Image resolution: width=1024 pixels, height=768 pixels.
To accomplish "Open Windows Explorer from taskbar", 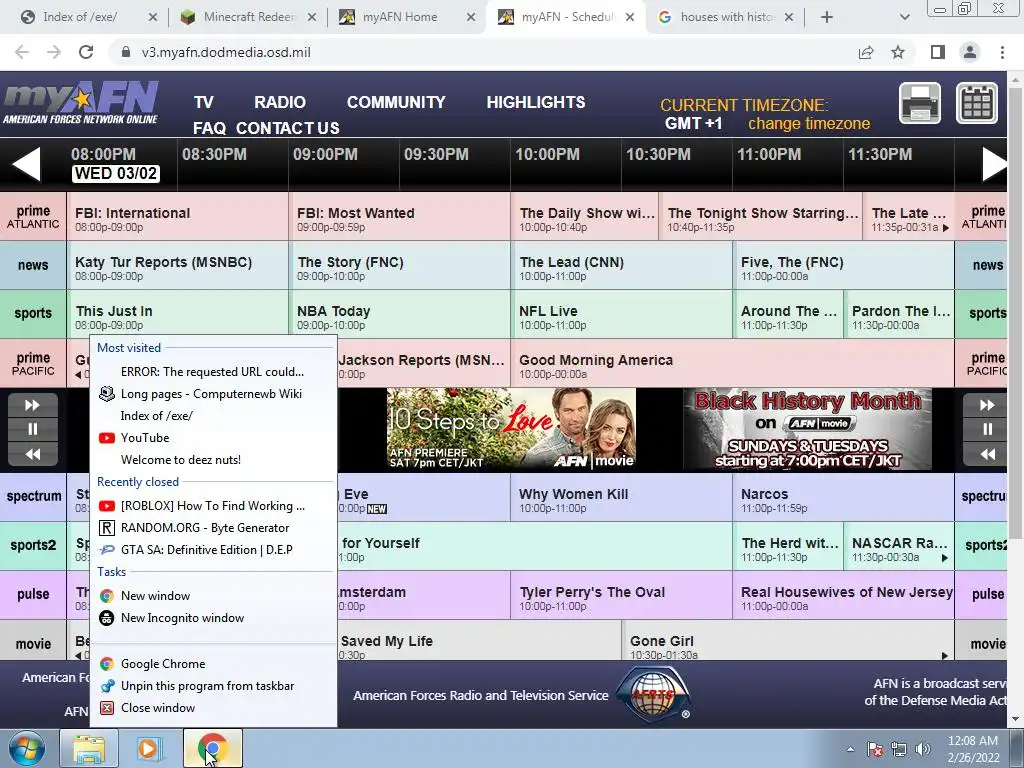I will pos(89,749).
